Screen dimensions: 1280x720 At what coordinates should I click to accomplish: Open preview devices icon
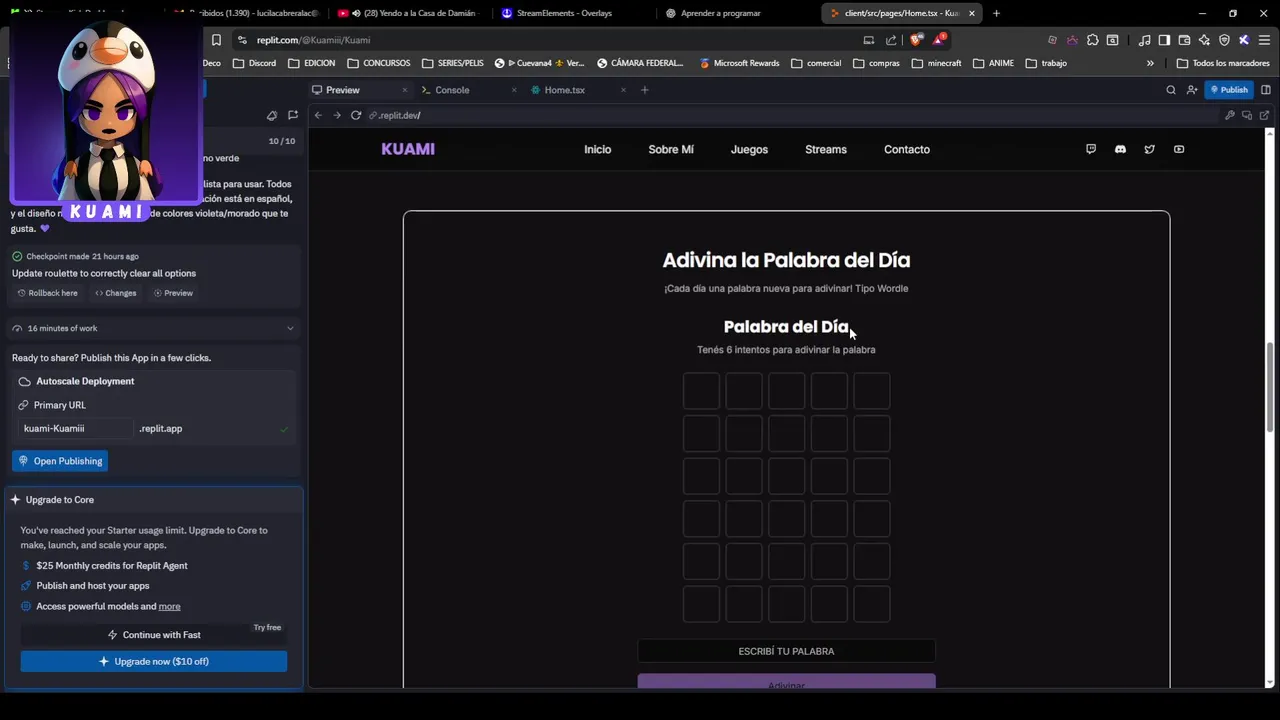point(1247,115)
